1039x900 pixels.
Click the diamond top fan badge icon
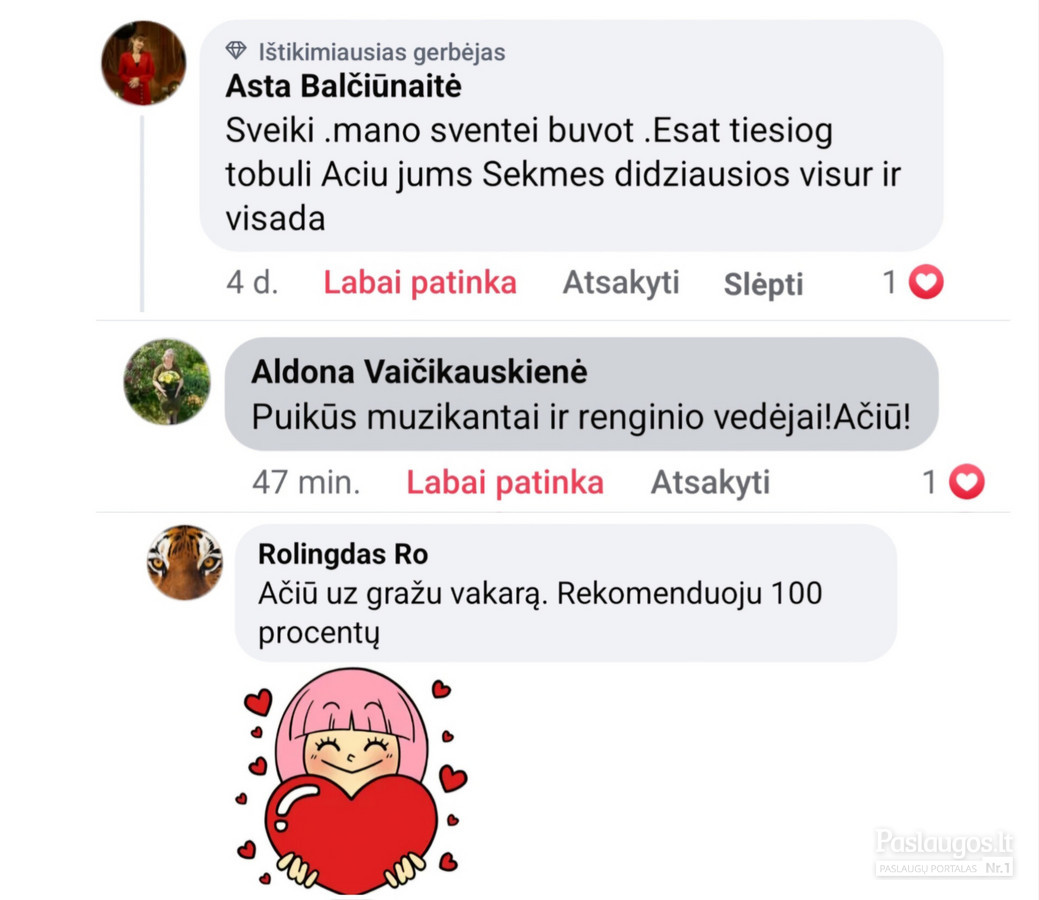click(235, 50)
